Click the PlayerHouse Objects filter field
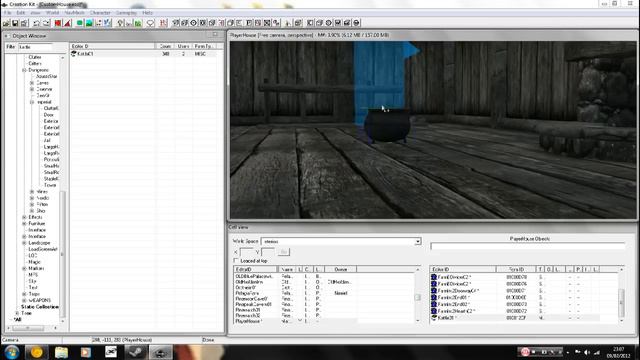 point(527,246)
